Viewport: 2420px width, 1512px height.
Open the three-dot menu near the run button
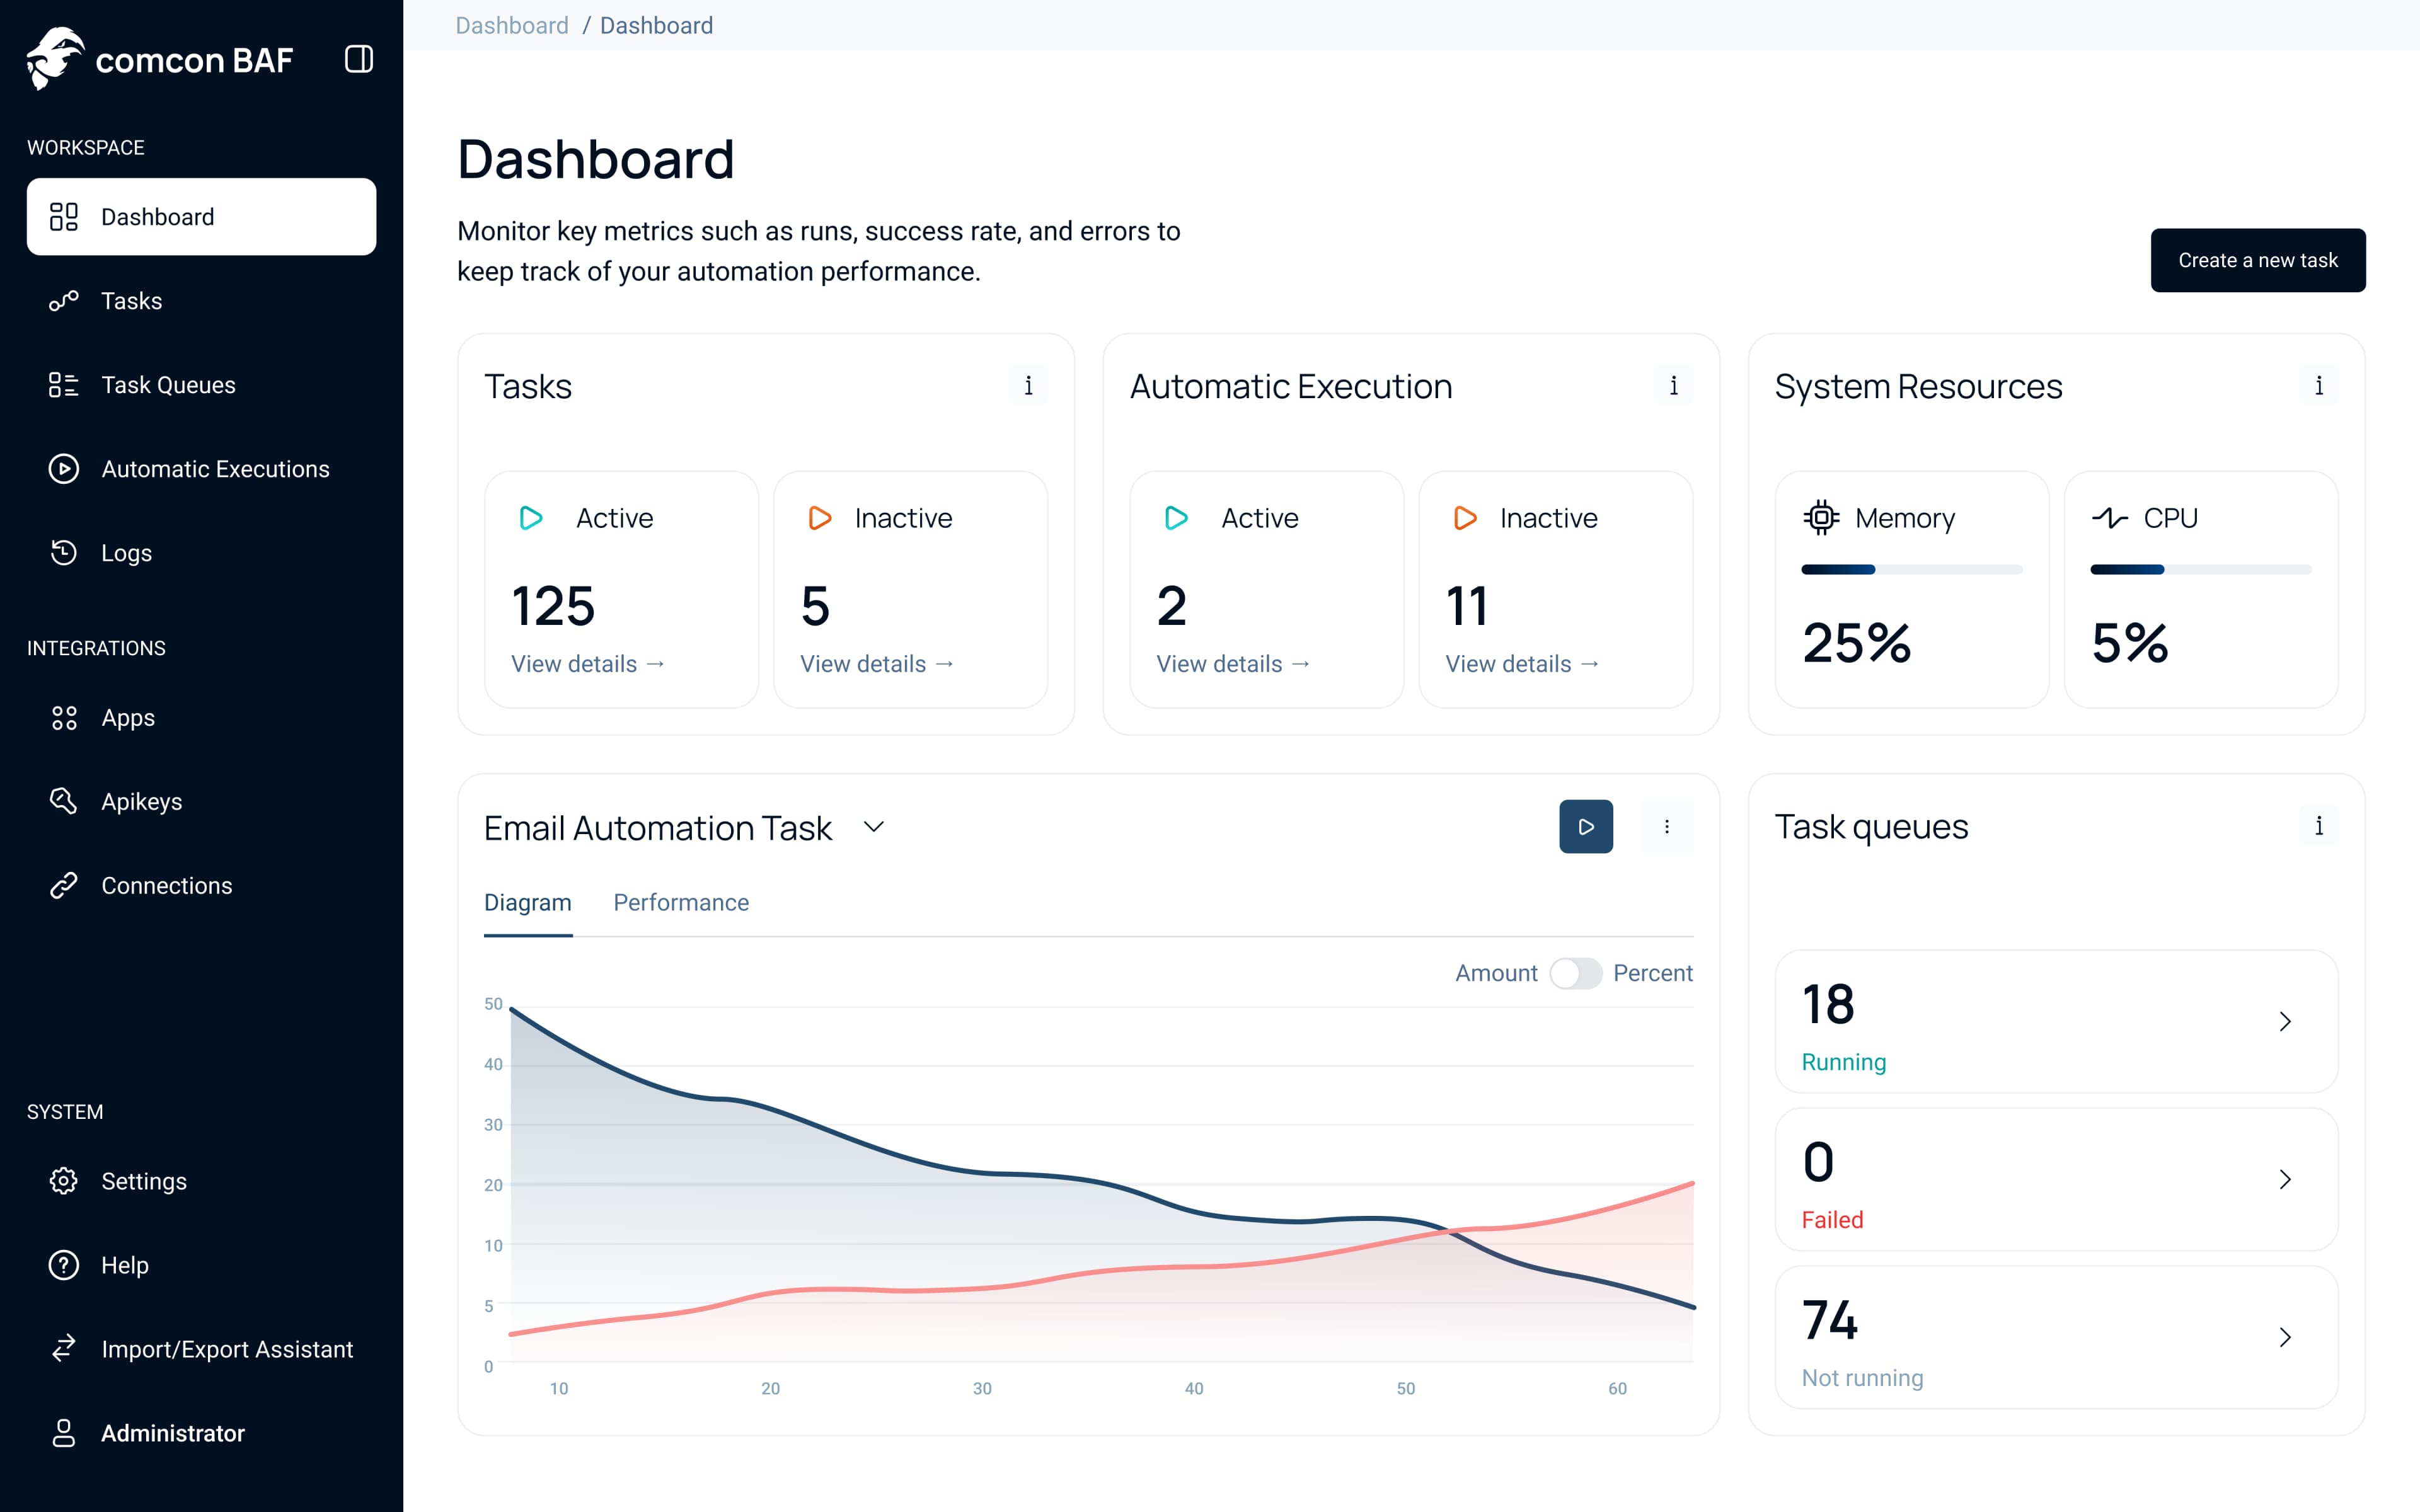1667,826
